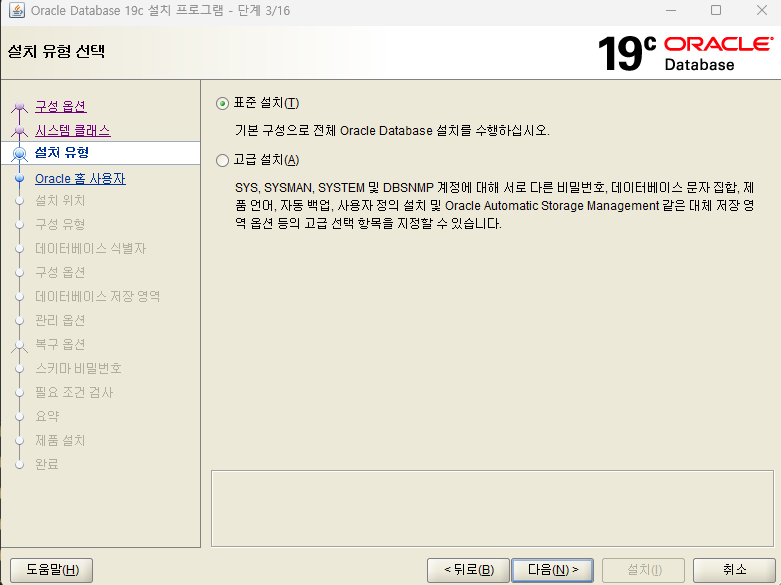Click the 관리 옵션 step
This screenshot has height=585, width=781.
coord(60,320)
